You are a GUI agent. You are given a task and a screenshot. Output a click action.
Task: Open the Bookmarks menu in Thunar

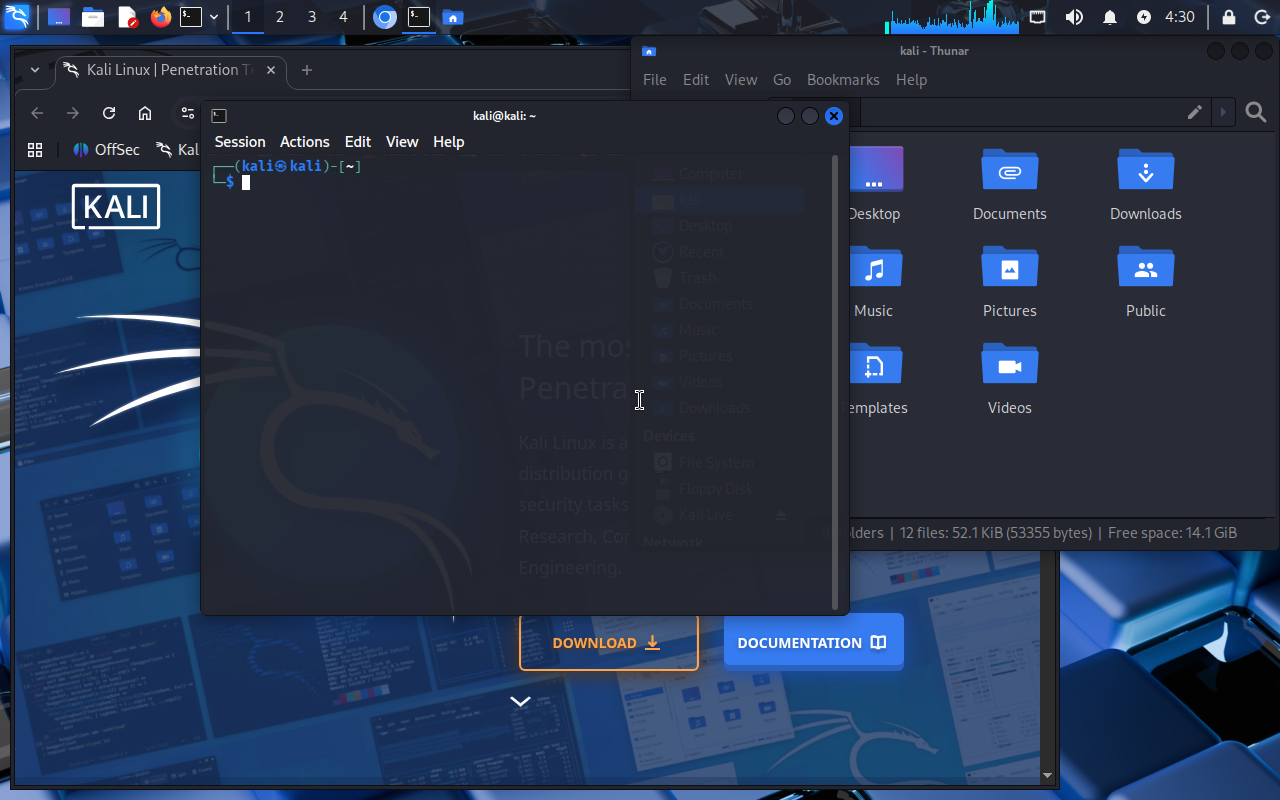pyautogui.click(x=843, y=80)
